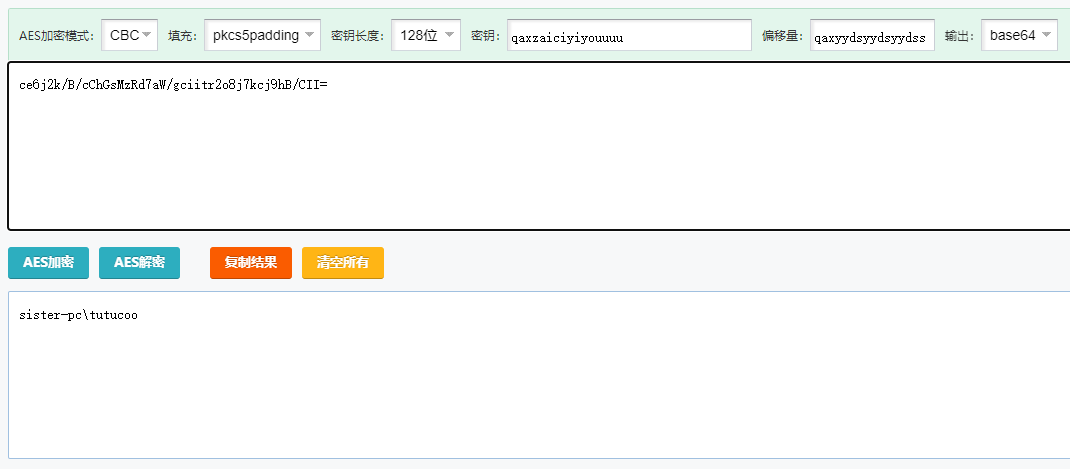
Task: Click inside the sister-pc\tutucoo result textarea
Action: pyautogui.click(x=539, y=375)
